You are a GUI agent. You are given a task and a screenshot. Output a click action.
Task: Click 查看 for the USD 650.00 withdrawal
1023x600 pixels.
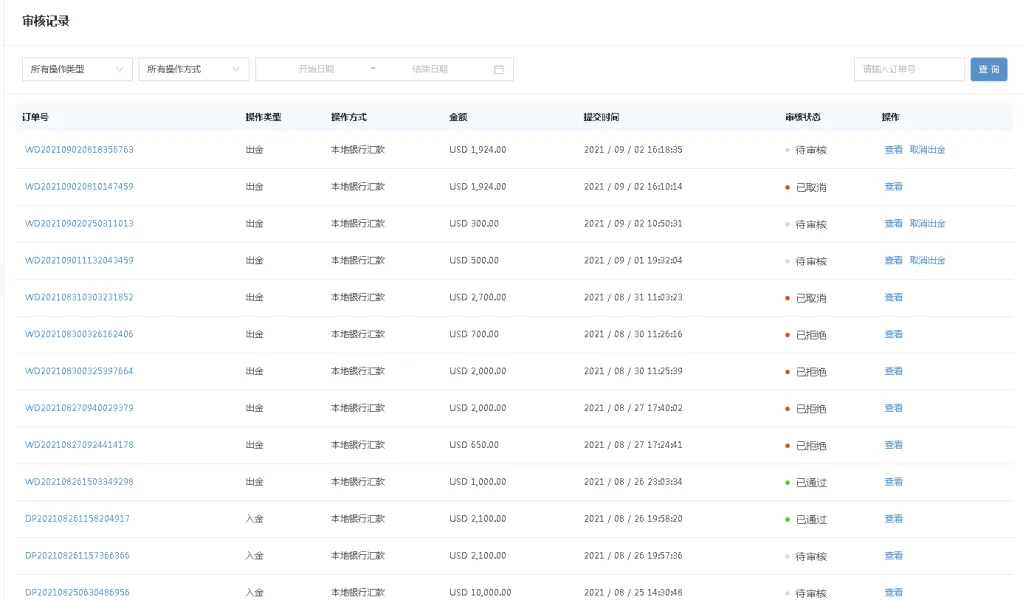(x=893, y=445)
